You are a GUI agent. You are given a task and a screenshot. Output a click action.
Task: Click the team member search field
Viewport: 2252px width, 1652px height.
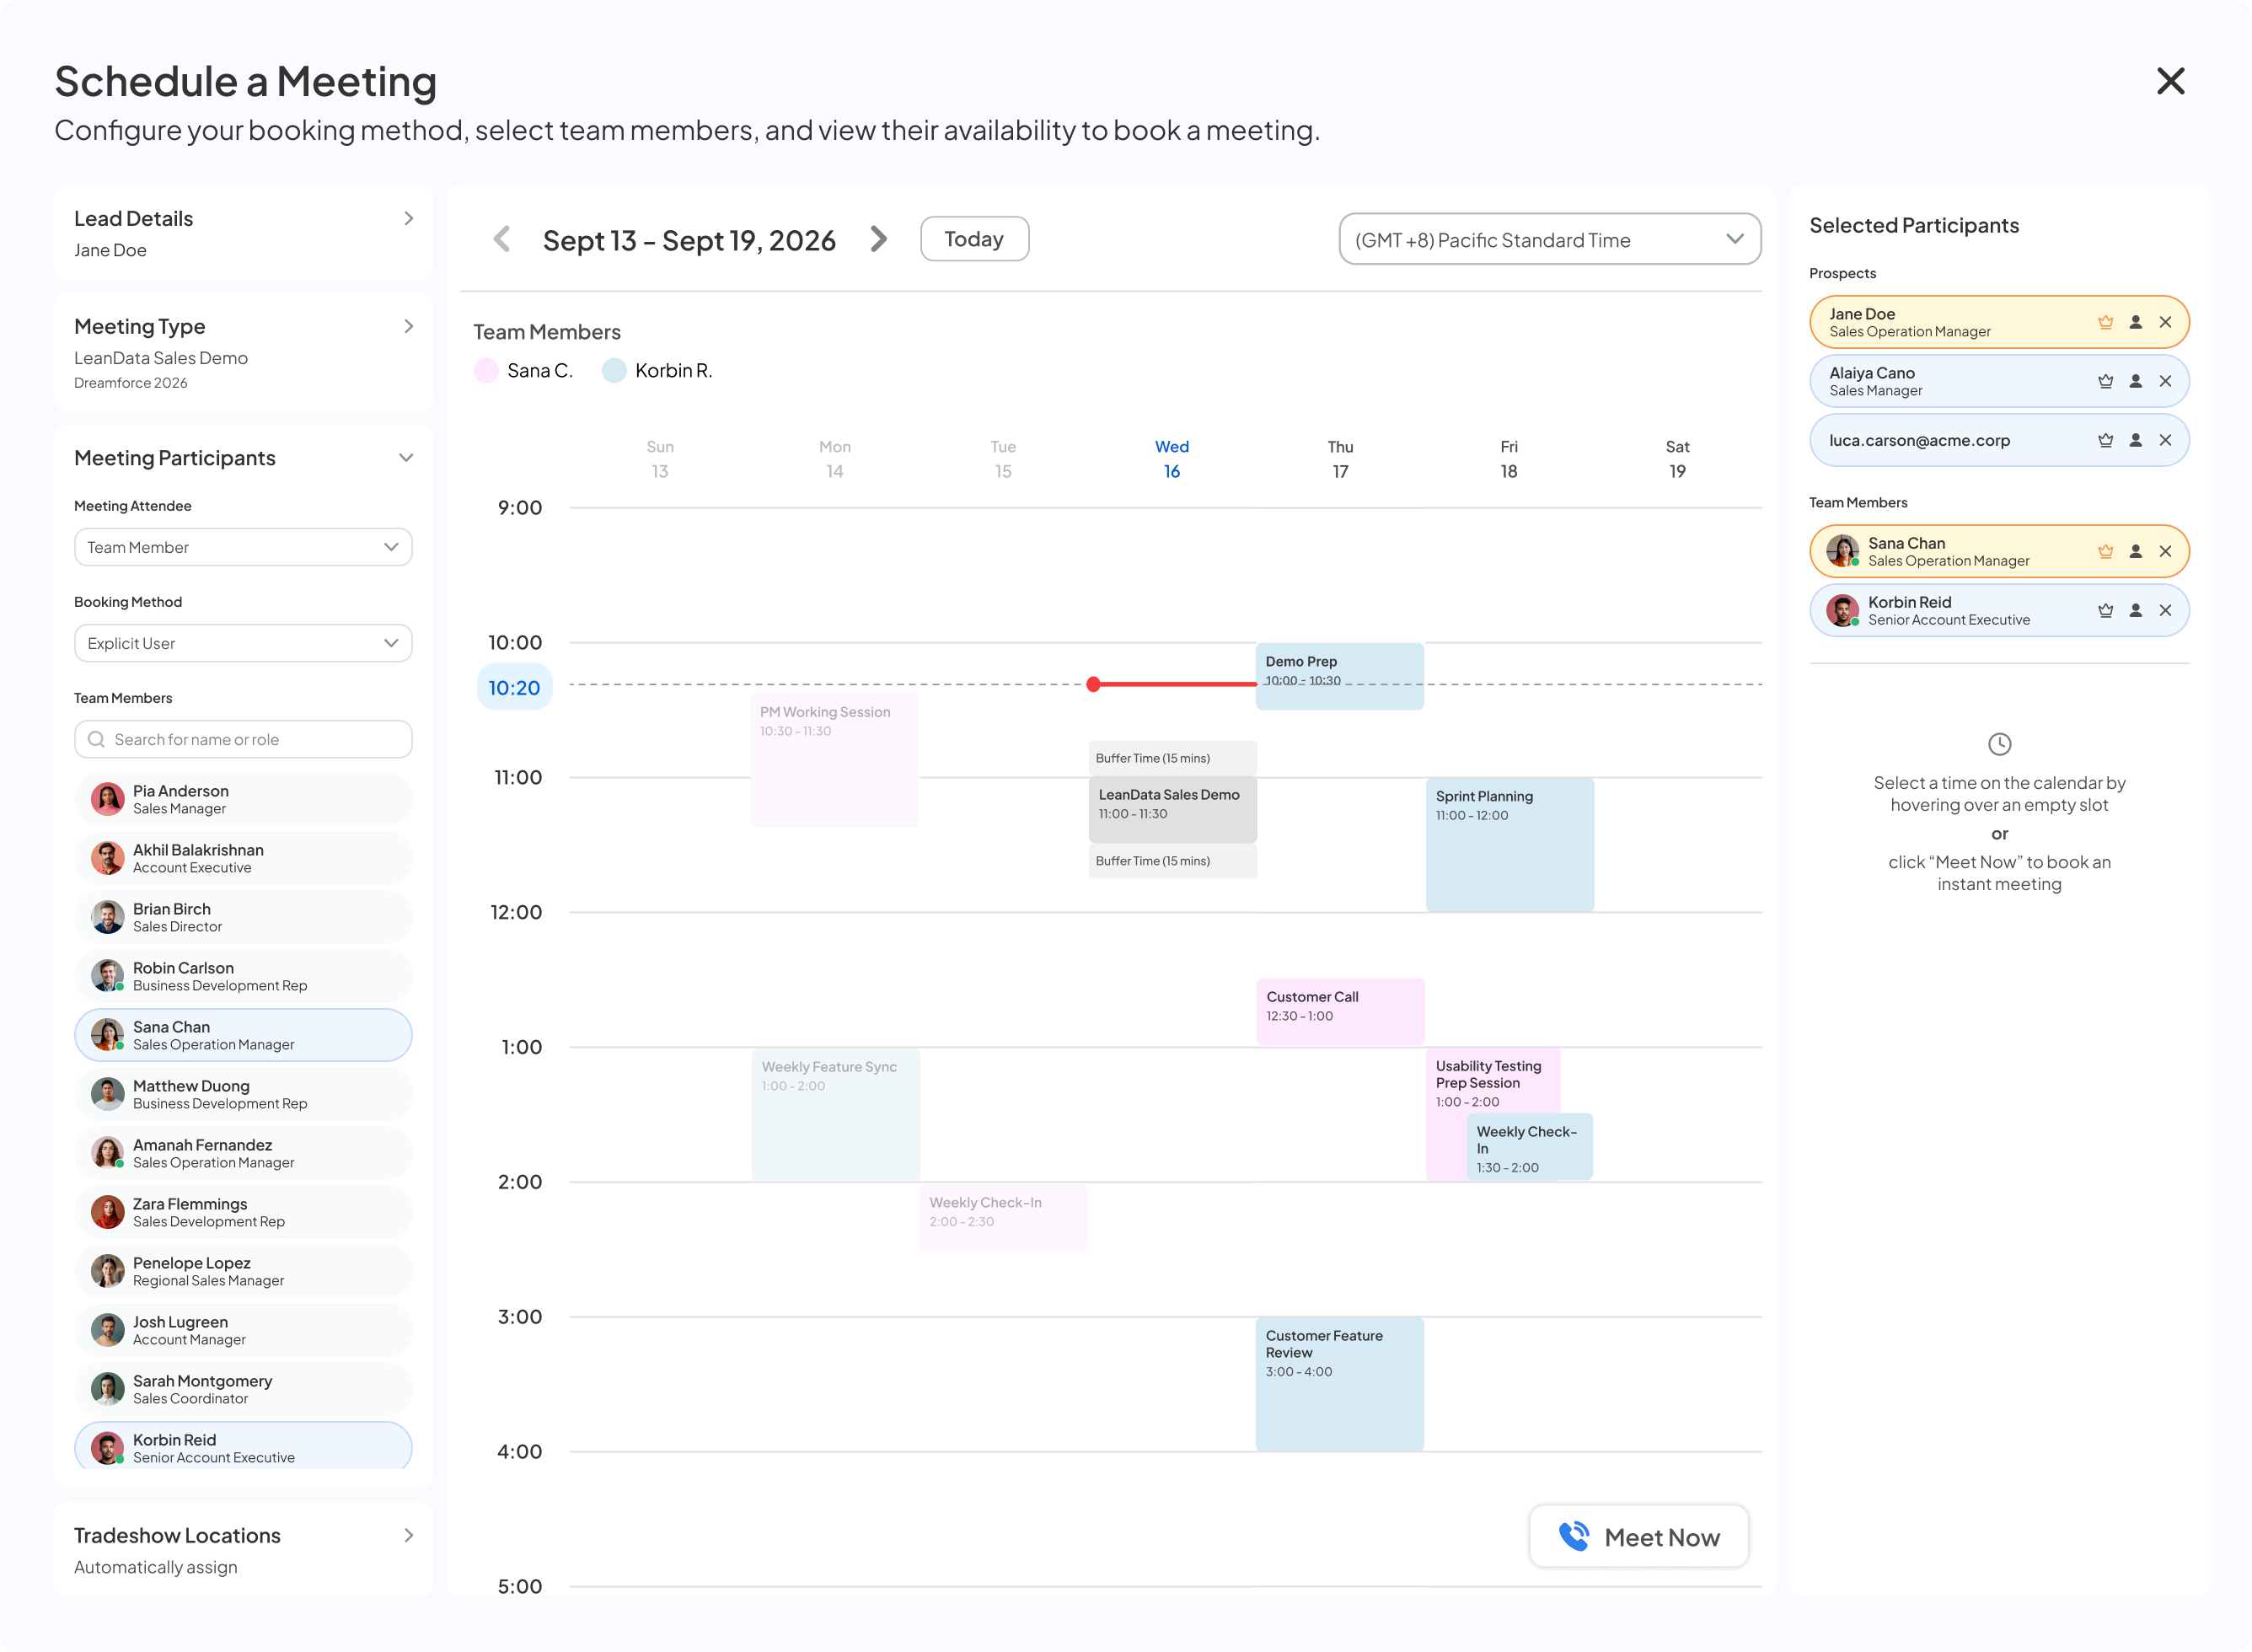243,739
